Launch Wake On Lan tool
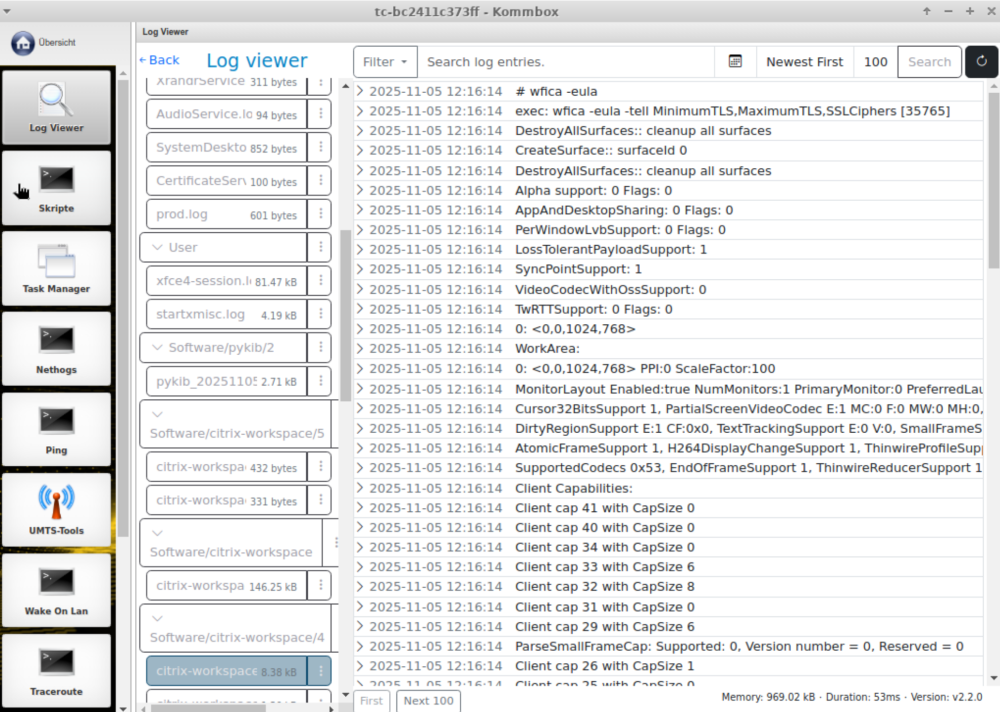Screen dimensions: 1000x712 pos(56,591)
